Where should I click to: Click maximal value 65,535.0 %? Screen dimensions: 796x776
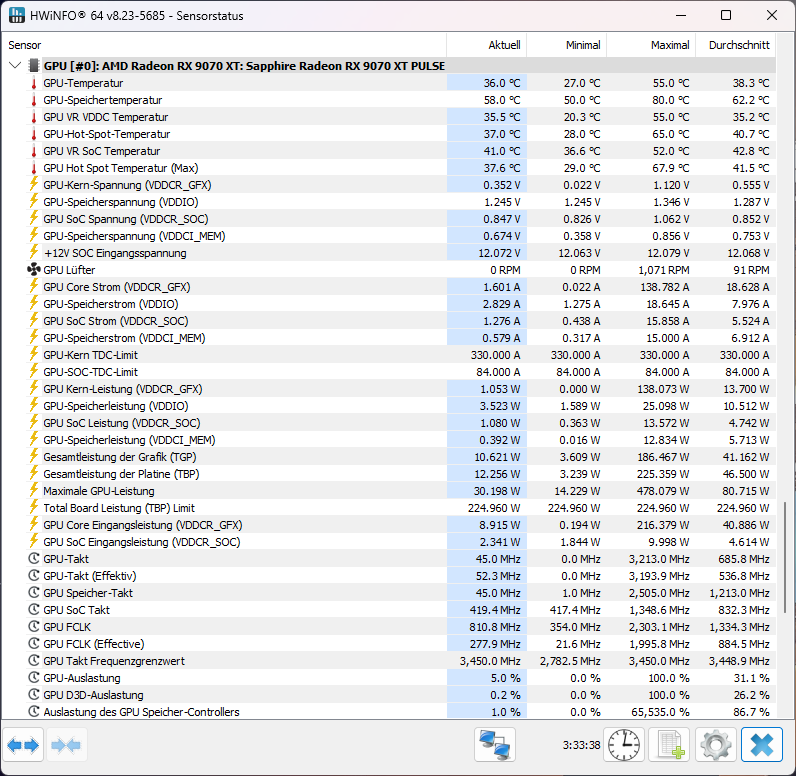point(660,712)
